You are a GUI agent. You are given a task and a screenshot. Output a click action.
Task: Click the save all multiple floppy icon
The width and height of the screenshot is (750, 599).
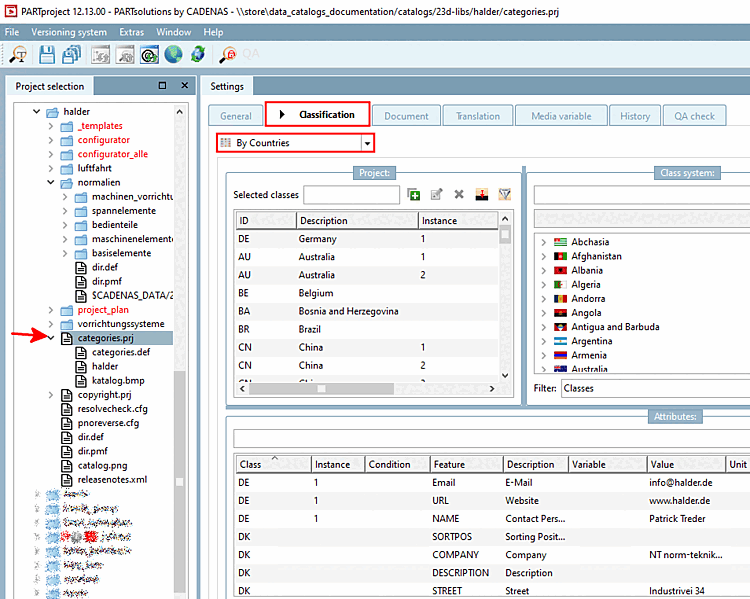point(72,54)
